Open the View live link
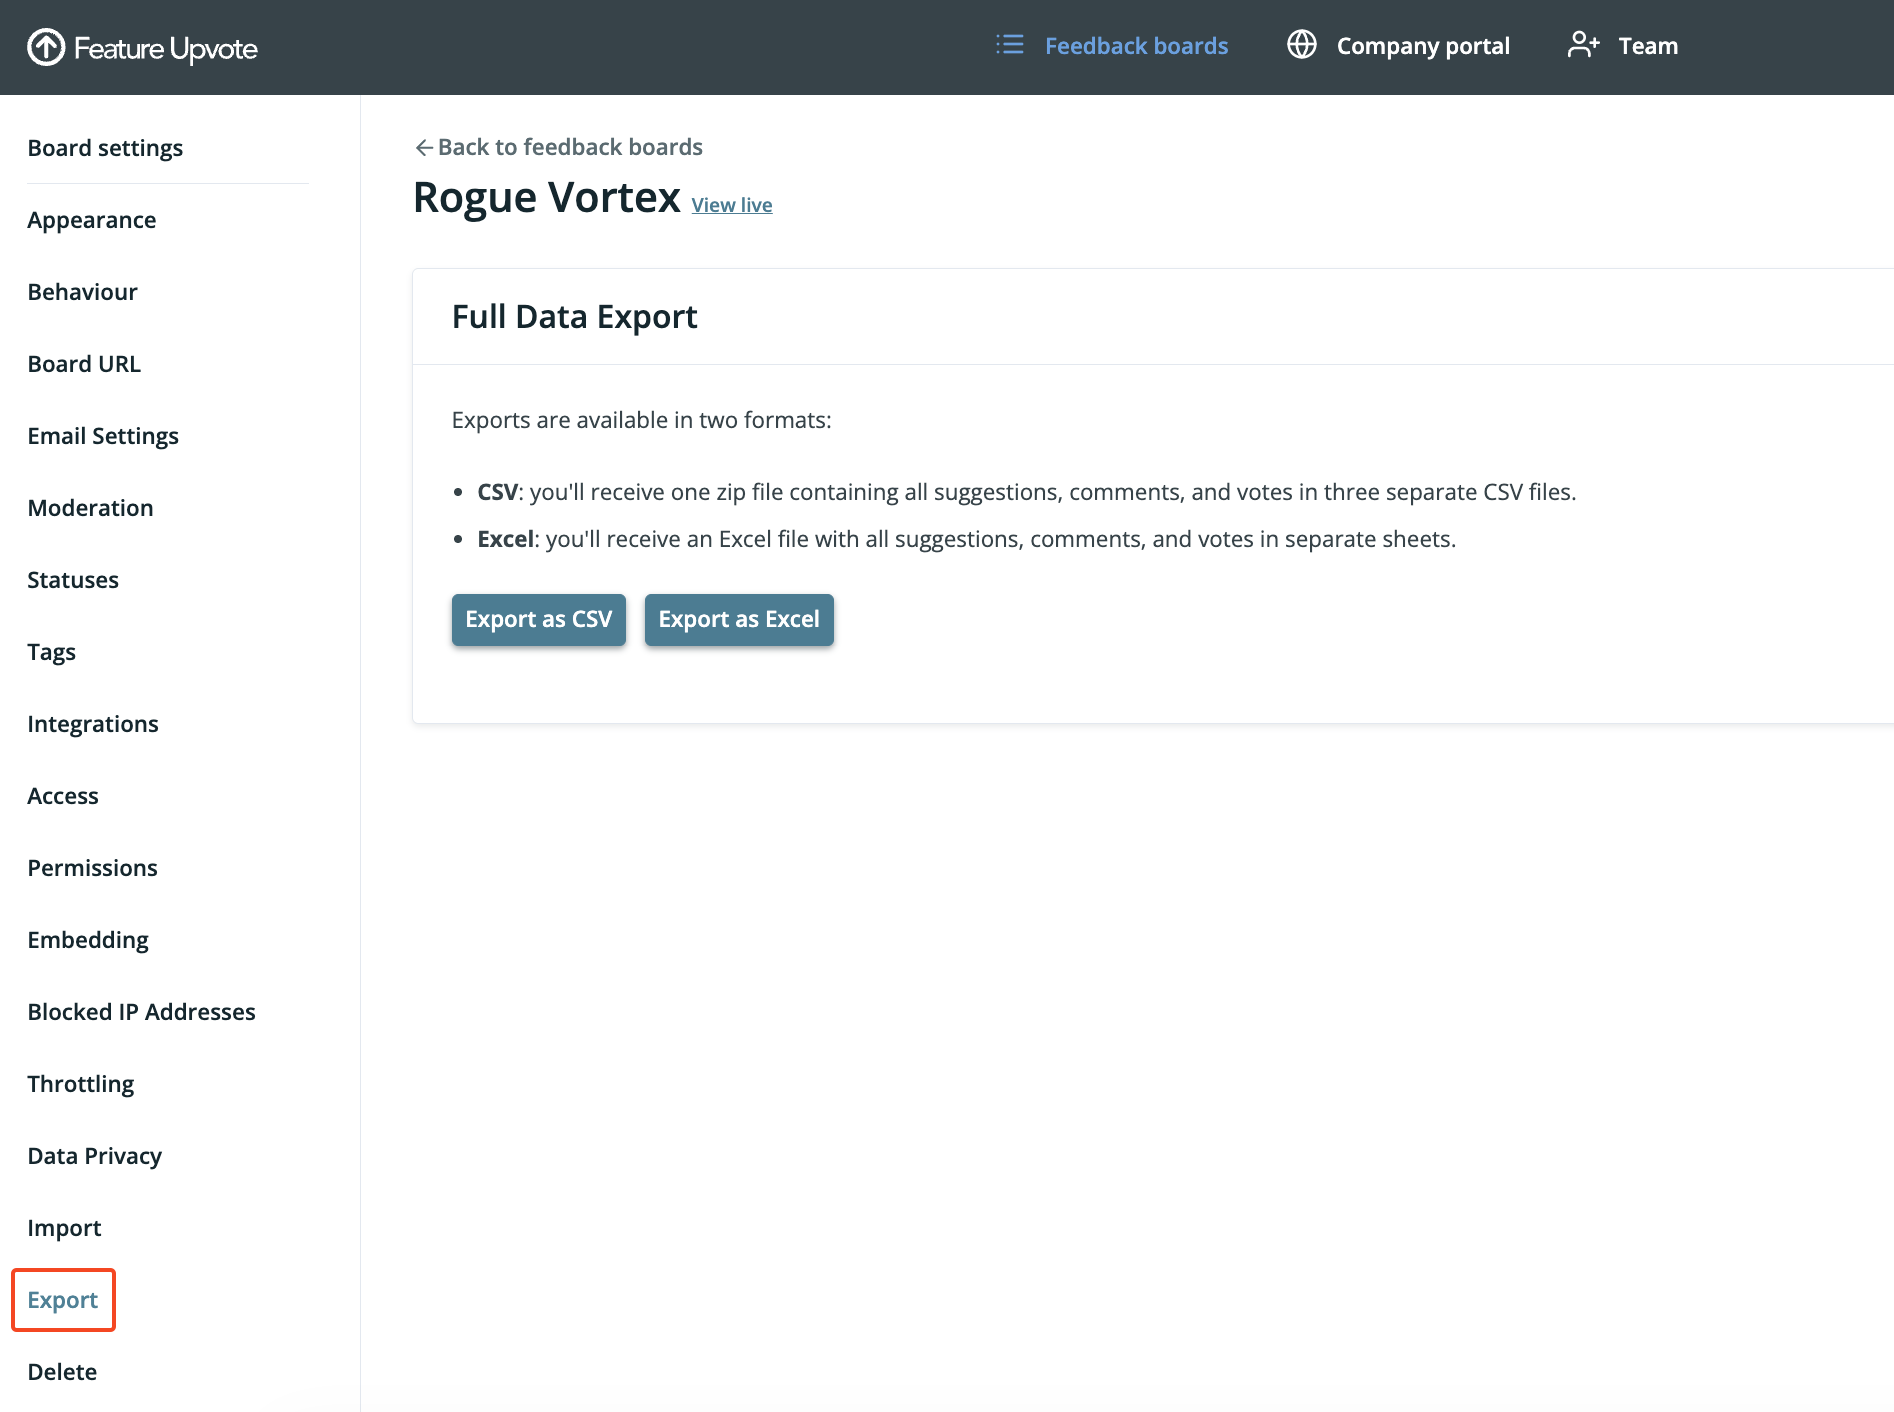The height and width of the screenshot is (1412, 1894). [x=732, y=205]
